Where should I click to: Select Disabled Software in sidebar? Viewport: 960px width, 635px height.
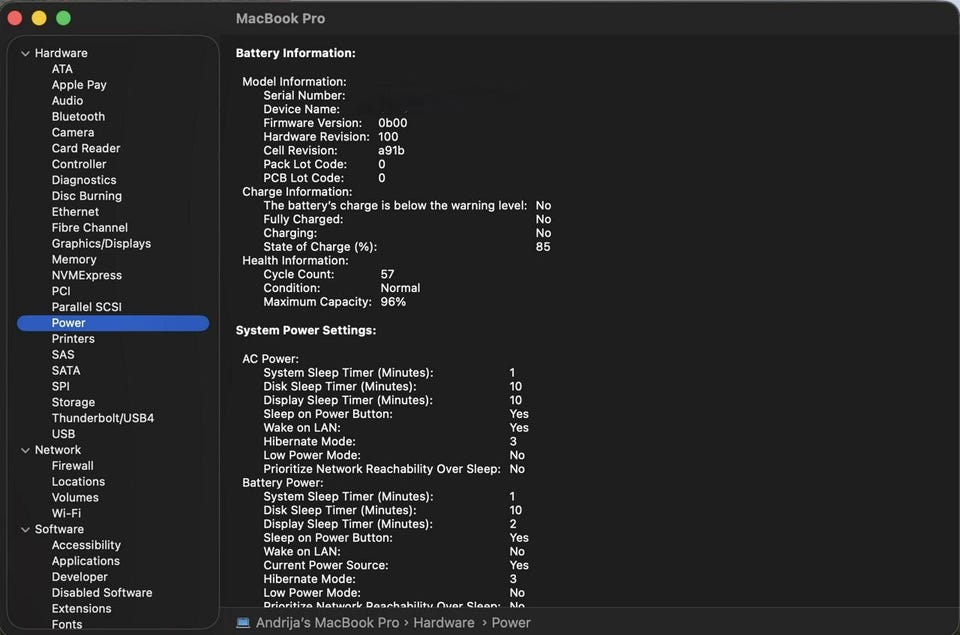click(102, 592)
